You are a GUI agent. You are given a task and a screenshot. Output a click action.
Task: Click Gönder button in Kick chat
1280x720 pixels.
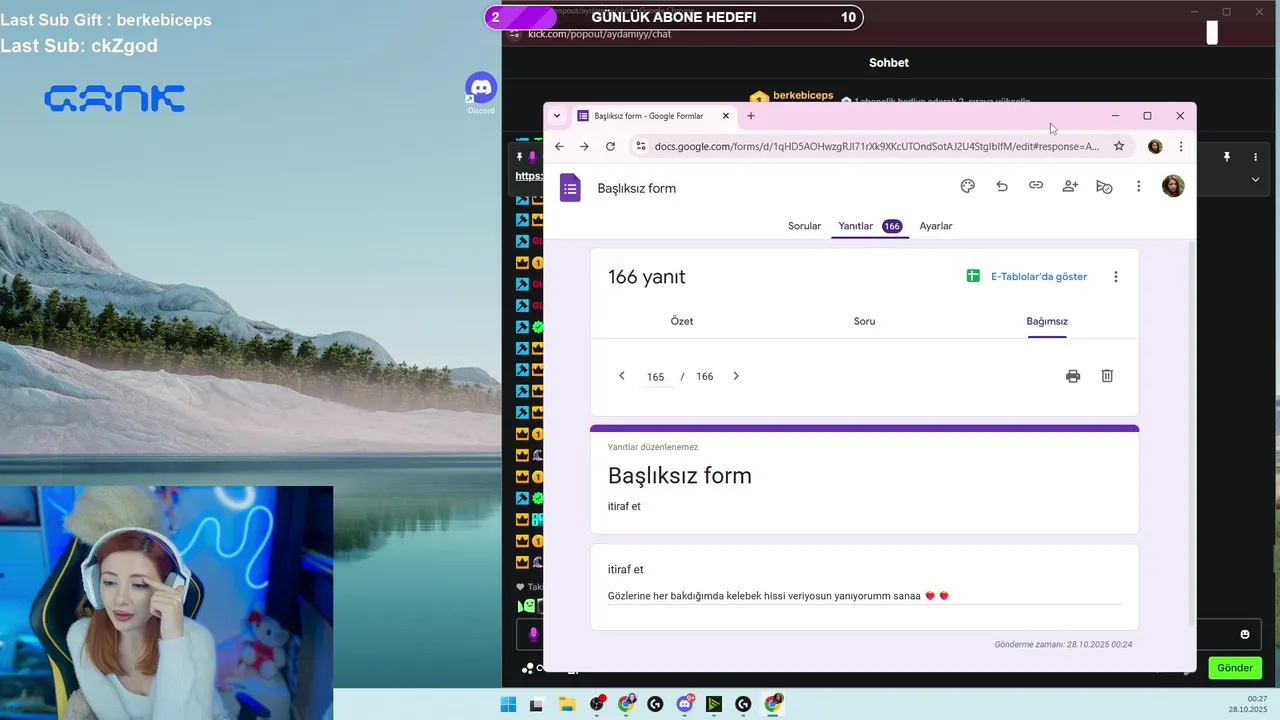(1235, 668)
